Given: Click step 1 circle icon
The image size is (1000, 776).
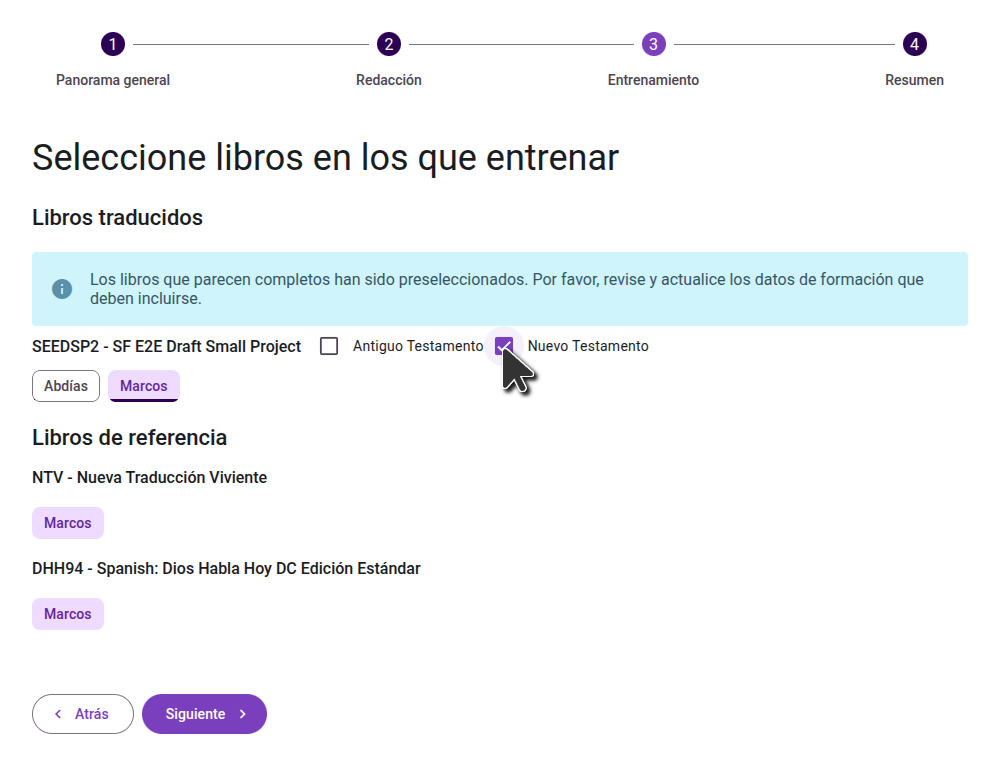Looking at the screenshot, I should coord(113,44).
